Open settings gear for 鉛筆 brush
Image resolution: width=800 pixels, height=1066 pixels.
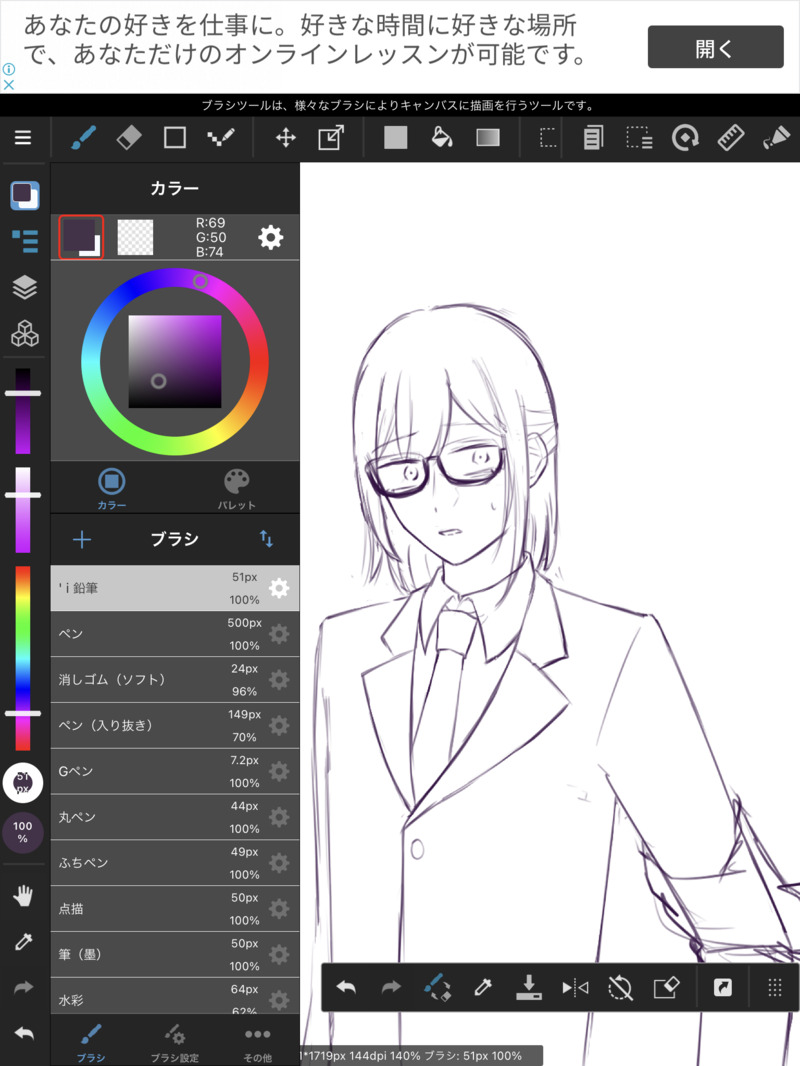coord(279,588)
